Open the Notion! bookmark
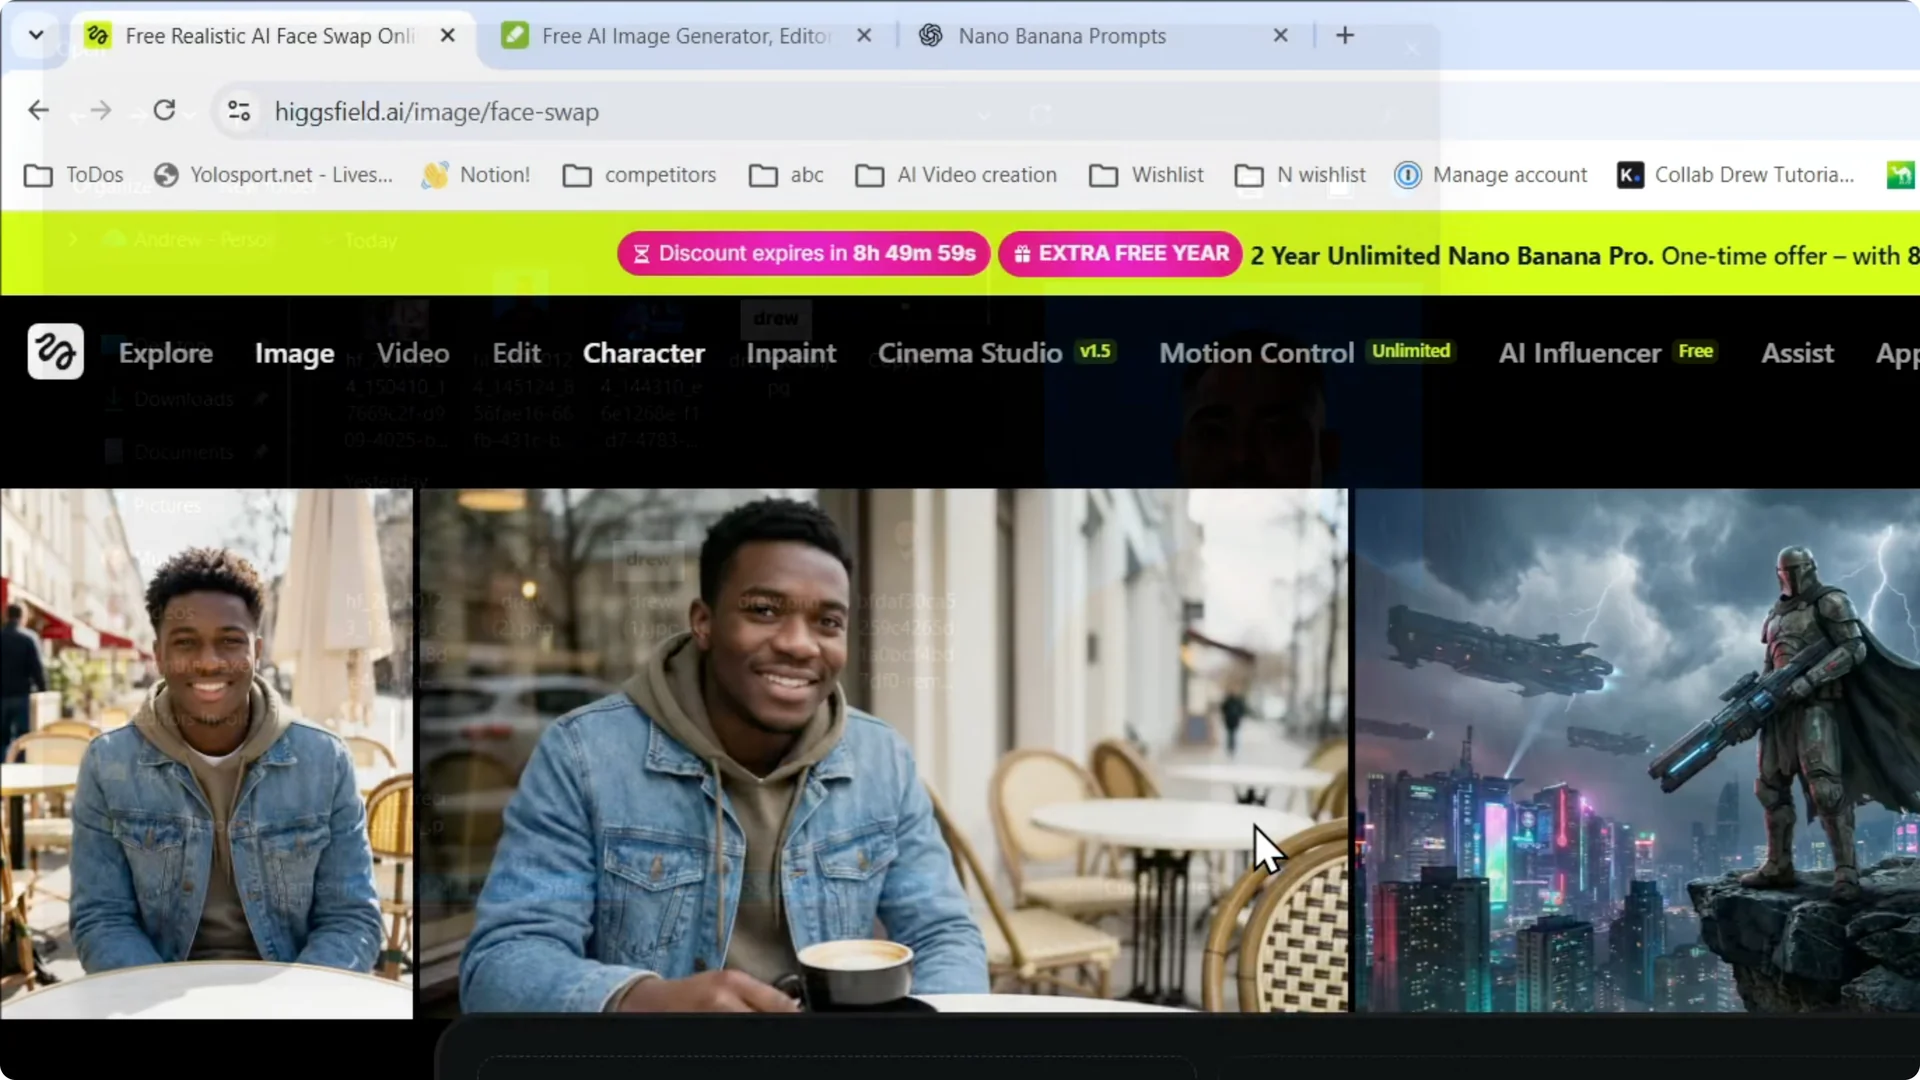Viewport: 1920px width, 1080px height. pyautogui.click(x=476, y=175)
